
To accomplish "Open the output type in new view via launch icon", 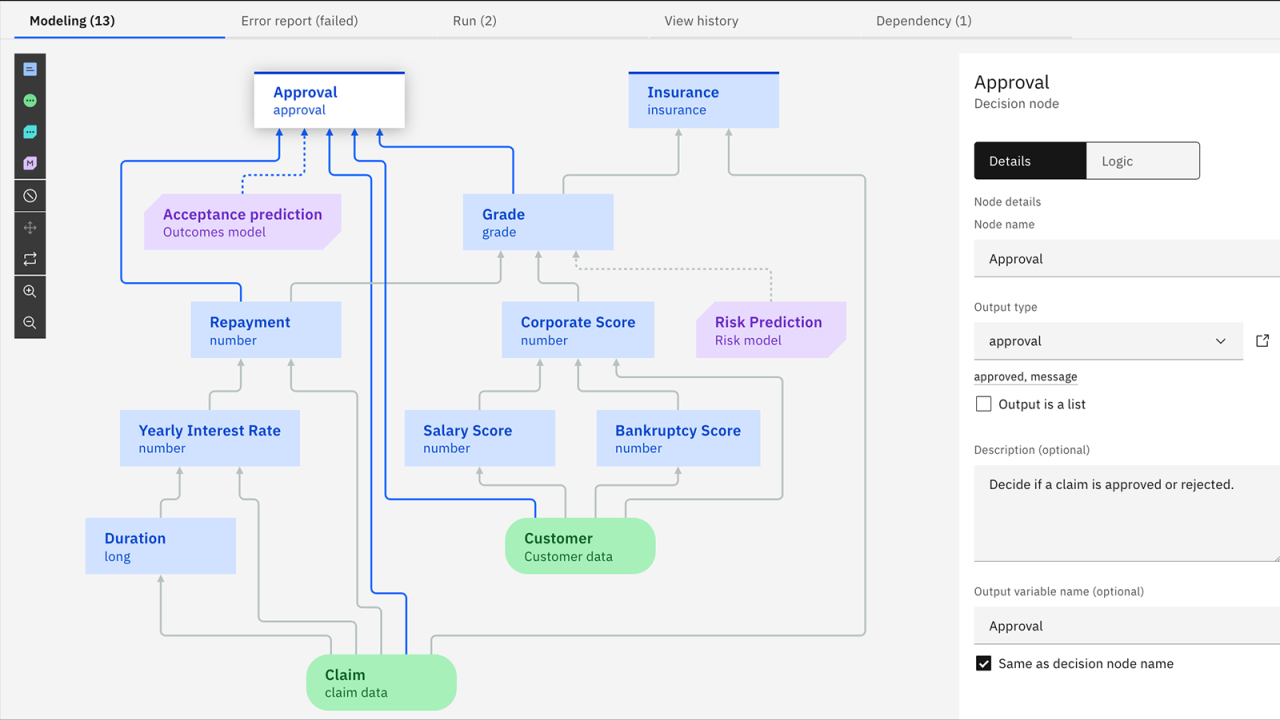I will click(x=1262, y=340).
